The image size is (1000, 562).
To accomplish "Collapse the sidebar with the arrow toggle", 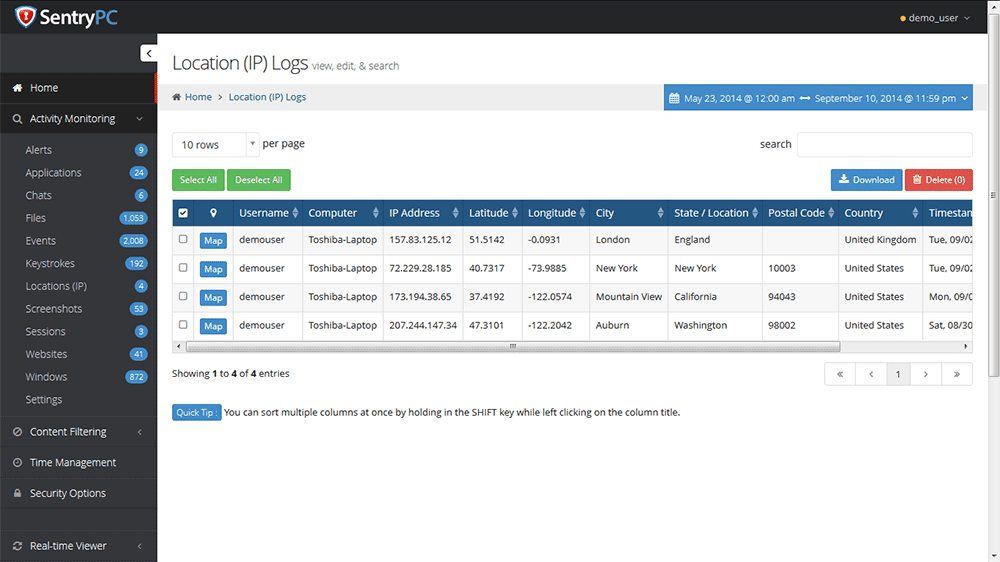I will 149,54.
